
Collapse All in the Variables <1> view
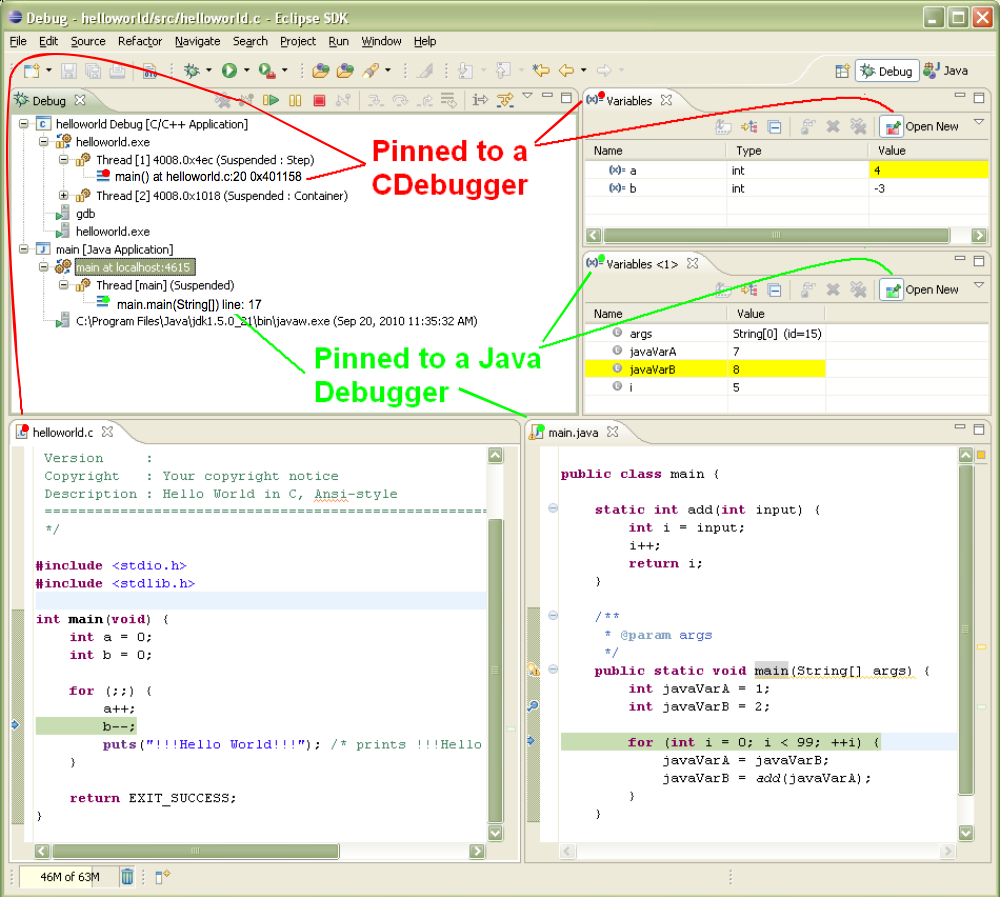click(774, 290)
